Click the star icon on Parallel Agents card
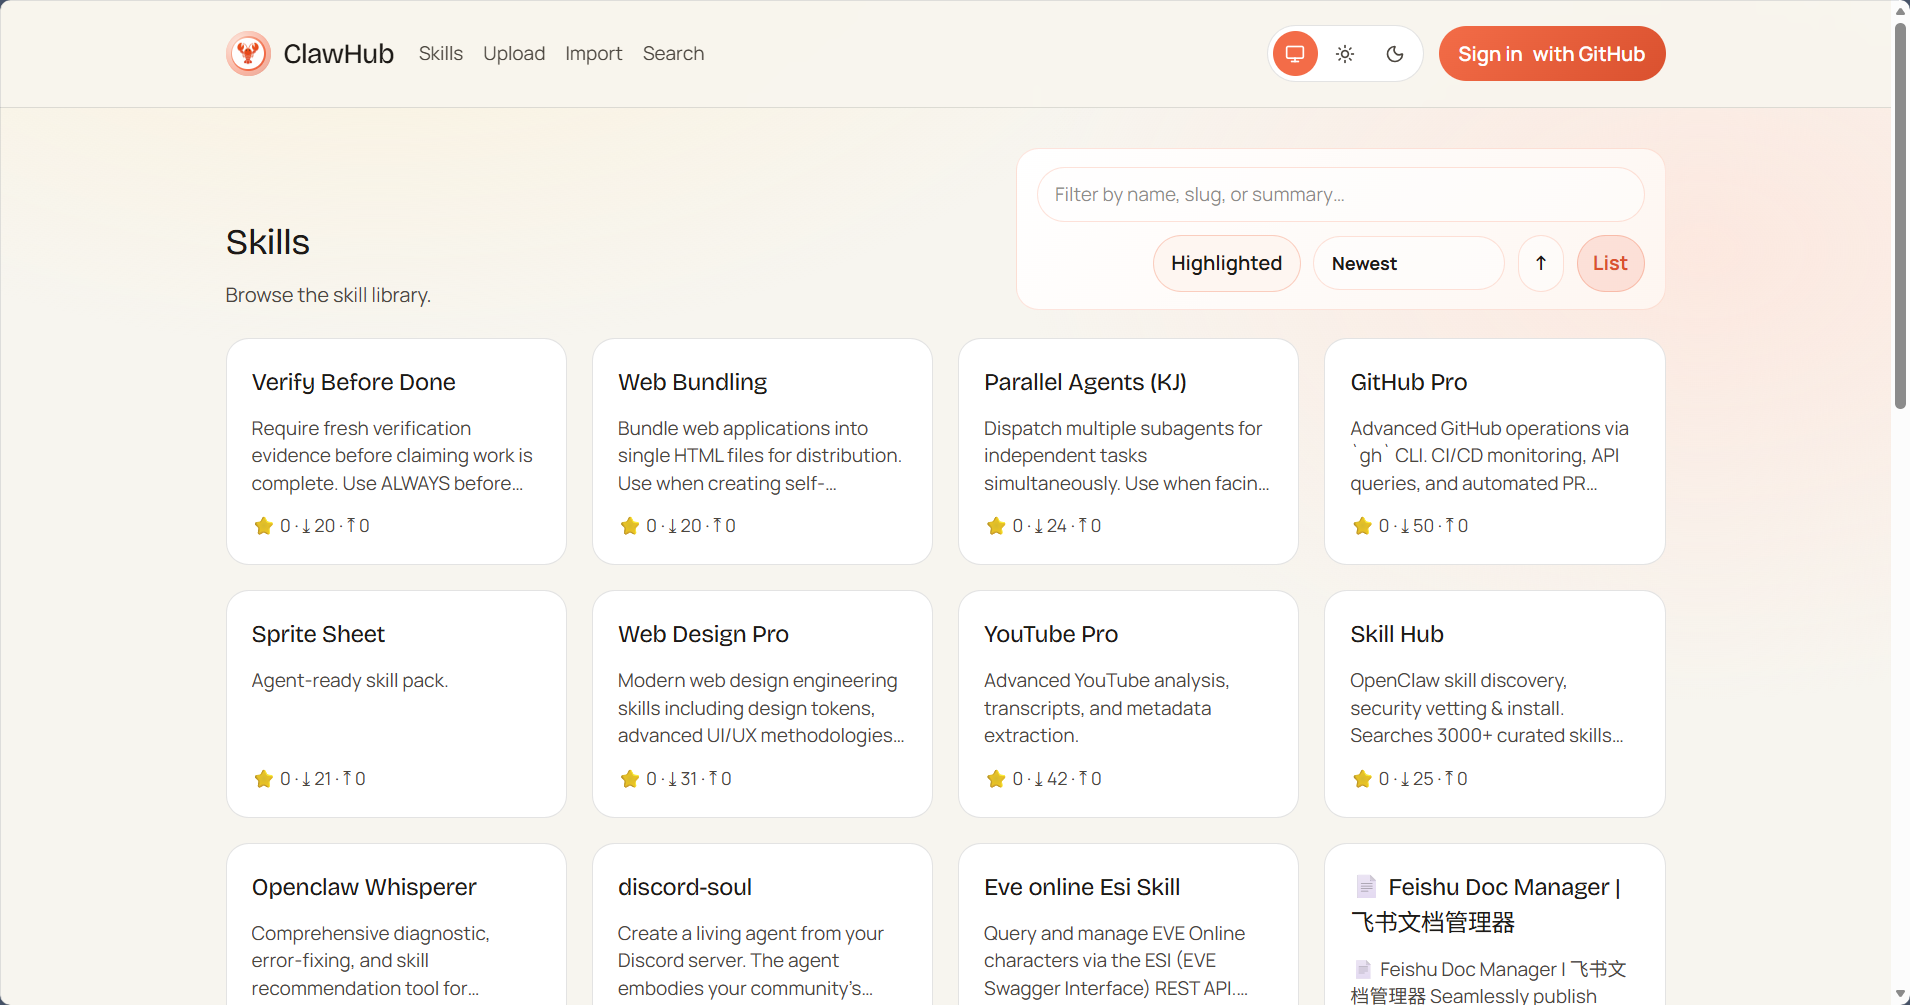 995,526
